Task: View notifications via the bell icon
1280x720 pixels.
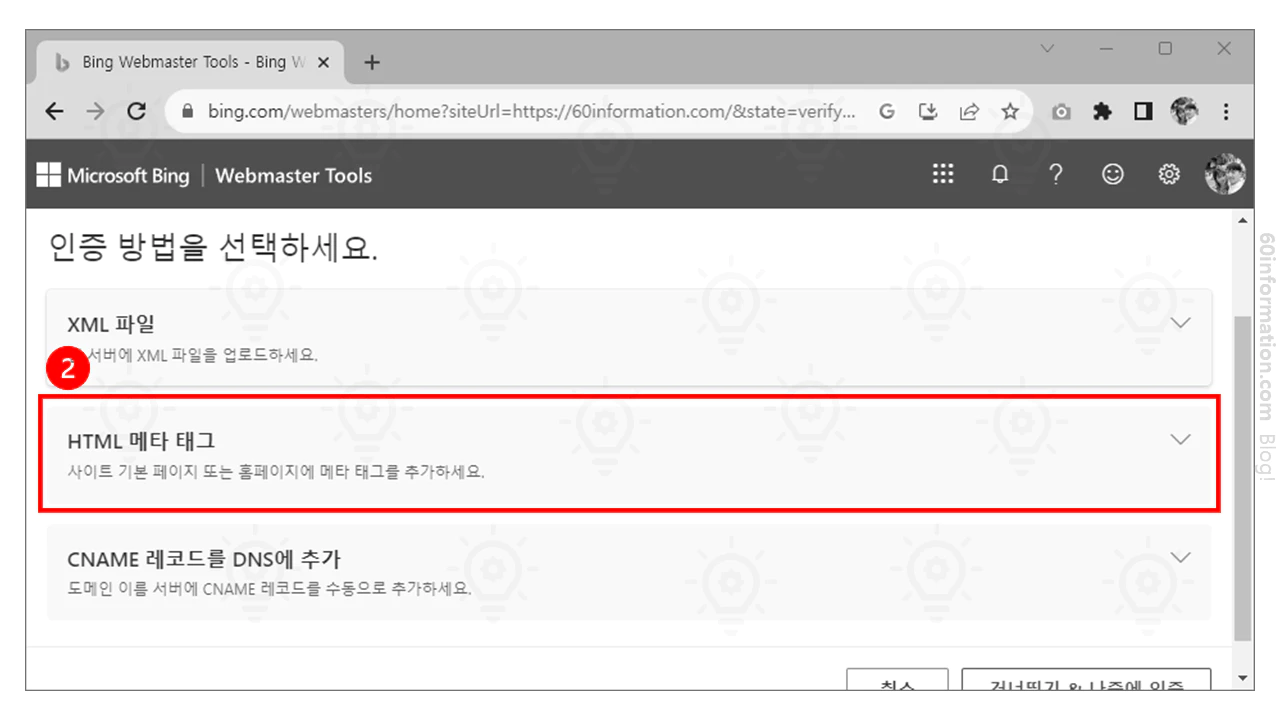Action: coord(999,173)
